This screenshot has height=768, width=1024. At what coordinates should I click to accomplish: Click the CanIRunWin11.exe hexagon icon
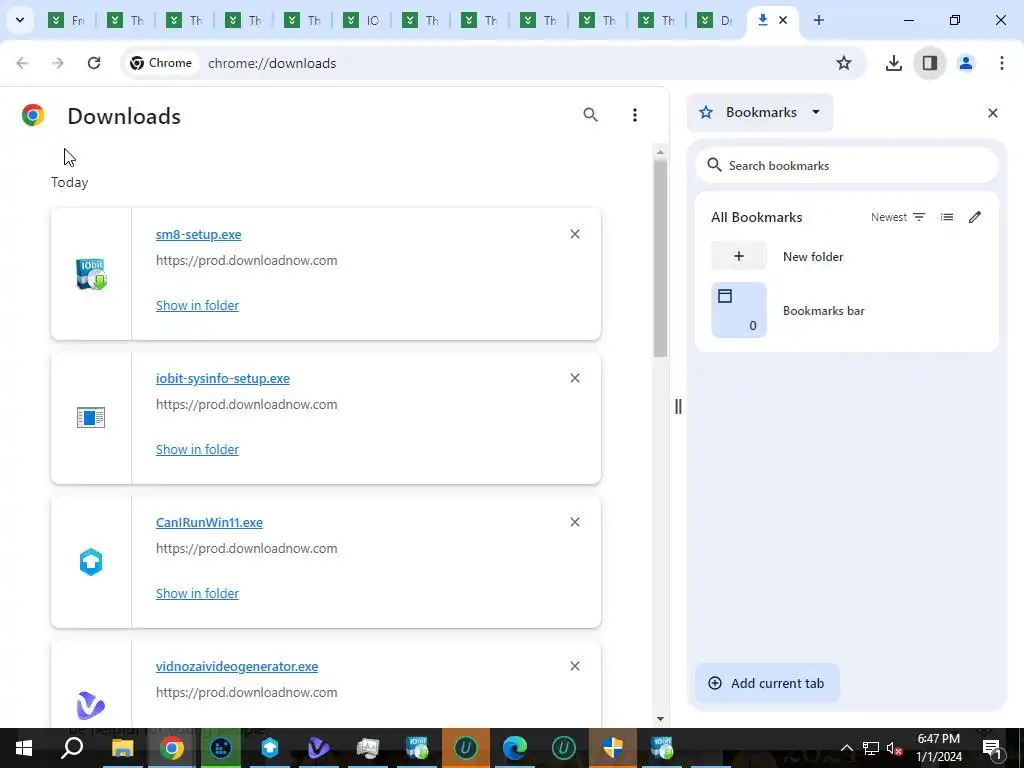coord(91,562)
